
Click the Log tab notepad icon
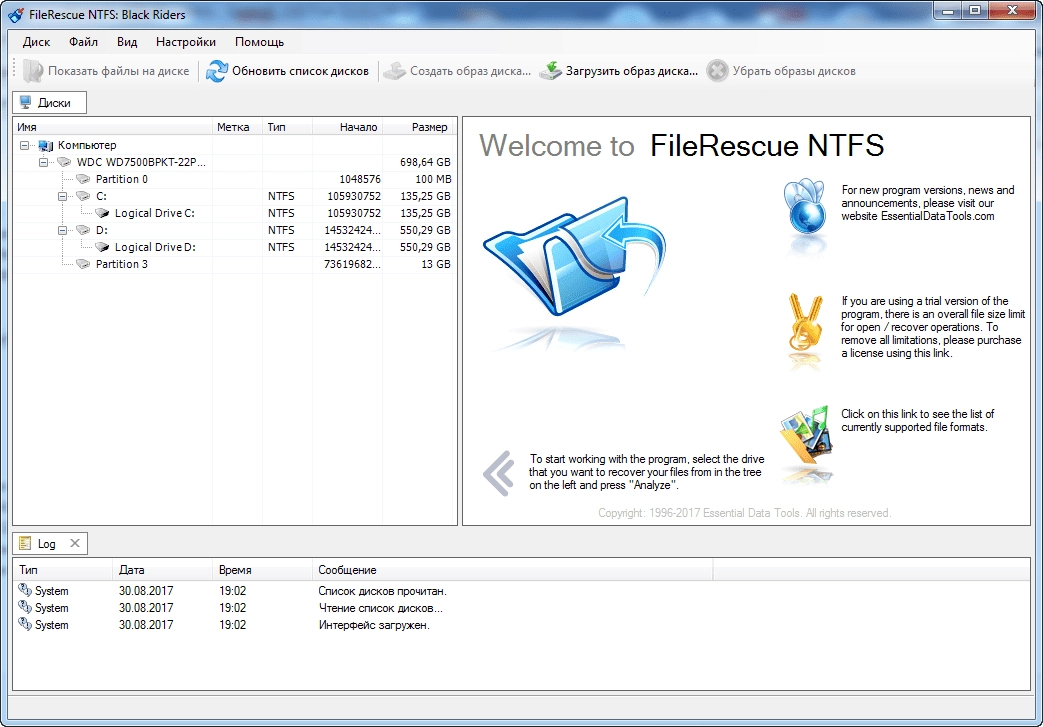[x=25, y=543]
